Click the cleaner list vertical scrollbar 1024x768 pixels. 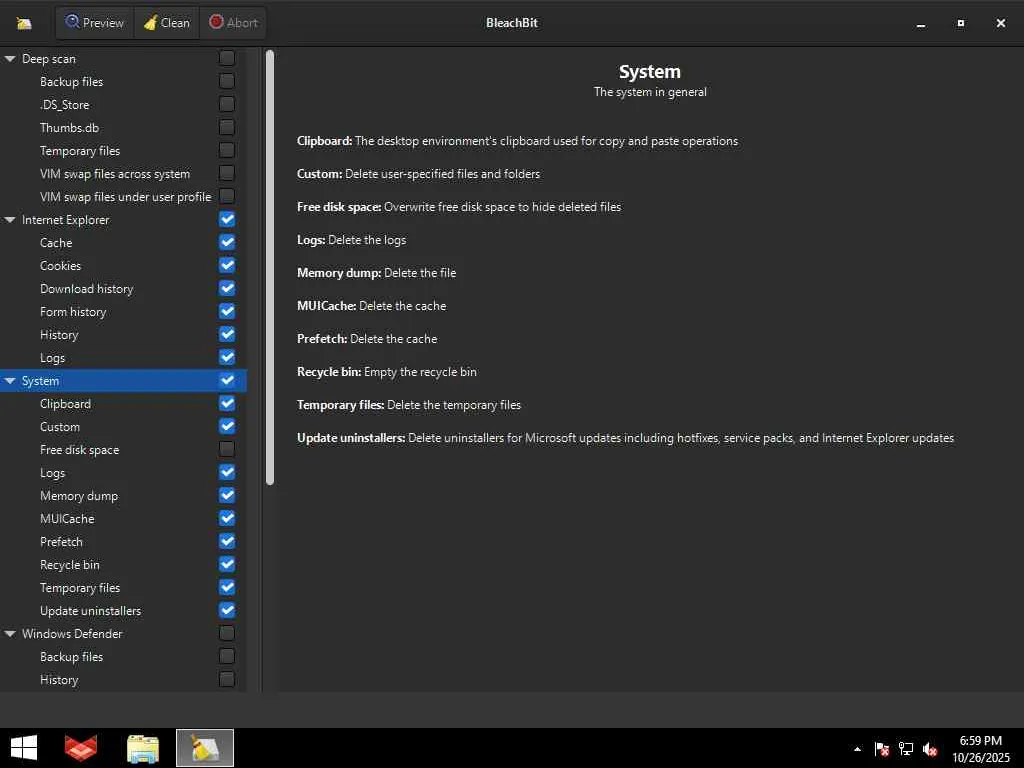[270, 268]
